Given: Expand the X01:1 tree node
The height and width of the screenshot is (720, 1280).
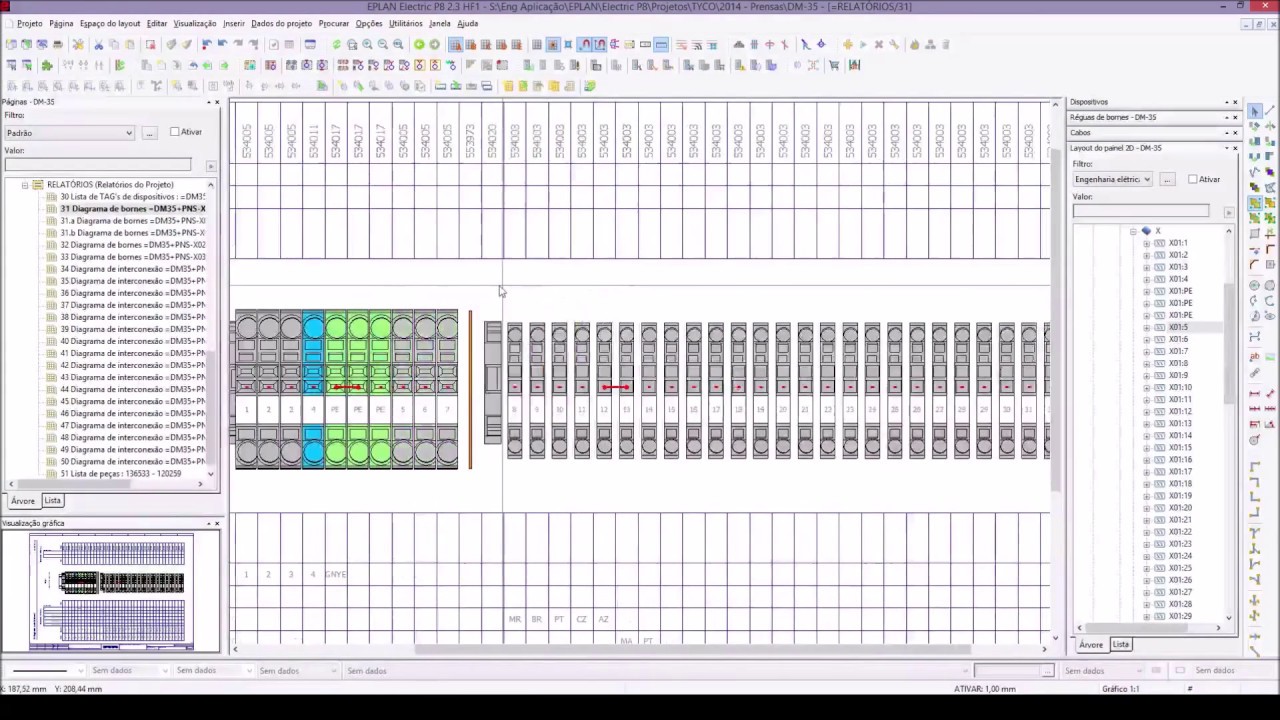Looking at the screenshot, I should (x=1147, y=243).
